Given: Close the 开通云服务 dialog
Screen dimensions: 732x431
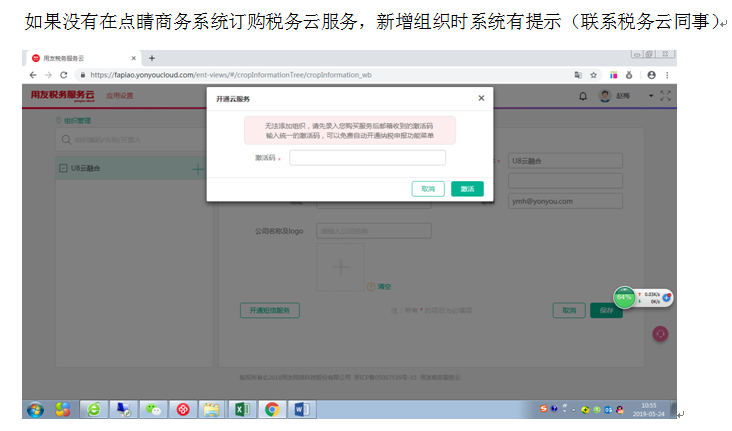Looking at the screenshot, I should (x=481, y=98).
